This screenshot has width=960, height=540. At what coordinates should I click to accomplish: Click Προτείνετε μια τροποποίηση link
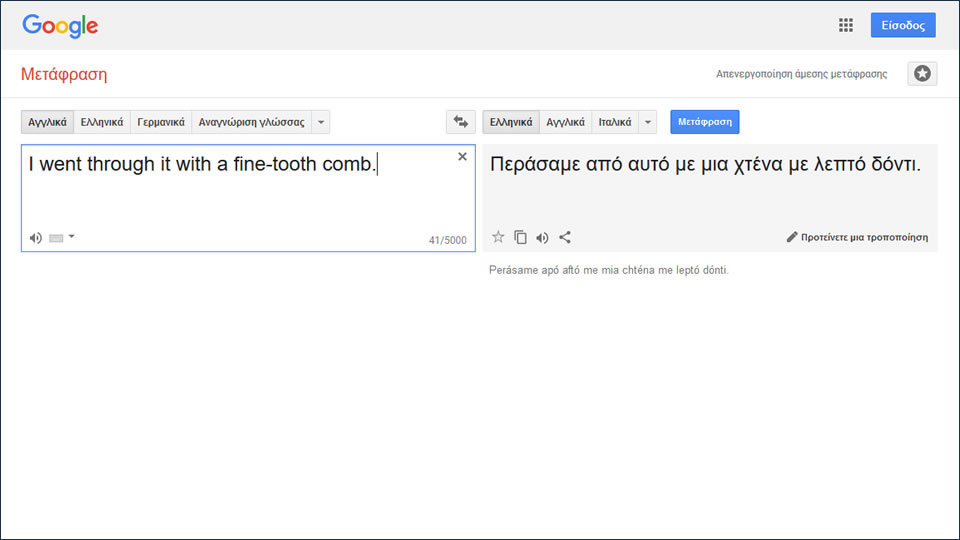(864, 238)
